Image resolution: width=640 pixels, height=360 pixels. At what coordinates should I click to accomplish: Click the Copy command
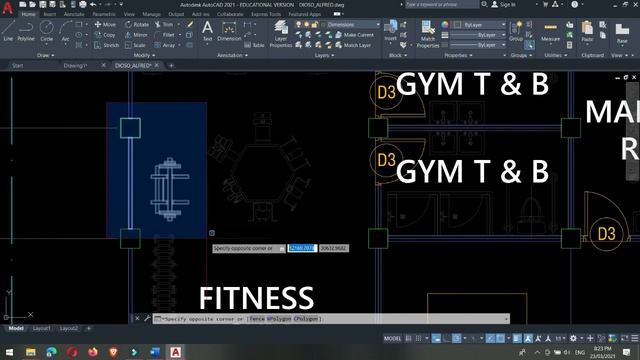(x=105, y=35)
